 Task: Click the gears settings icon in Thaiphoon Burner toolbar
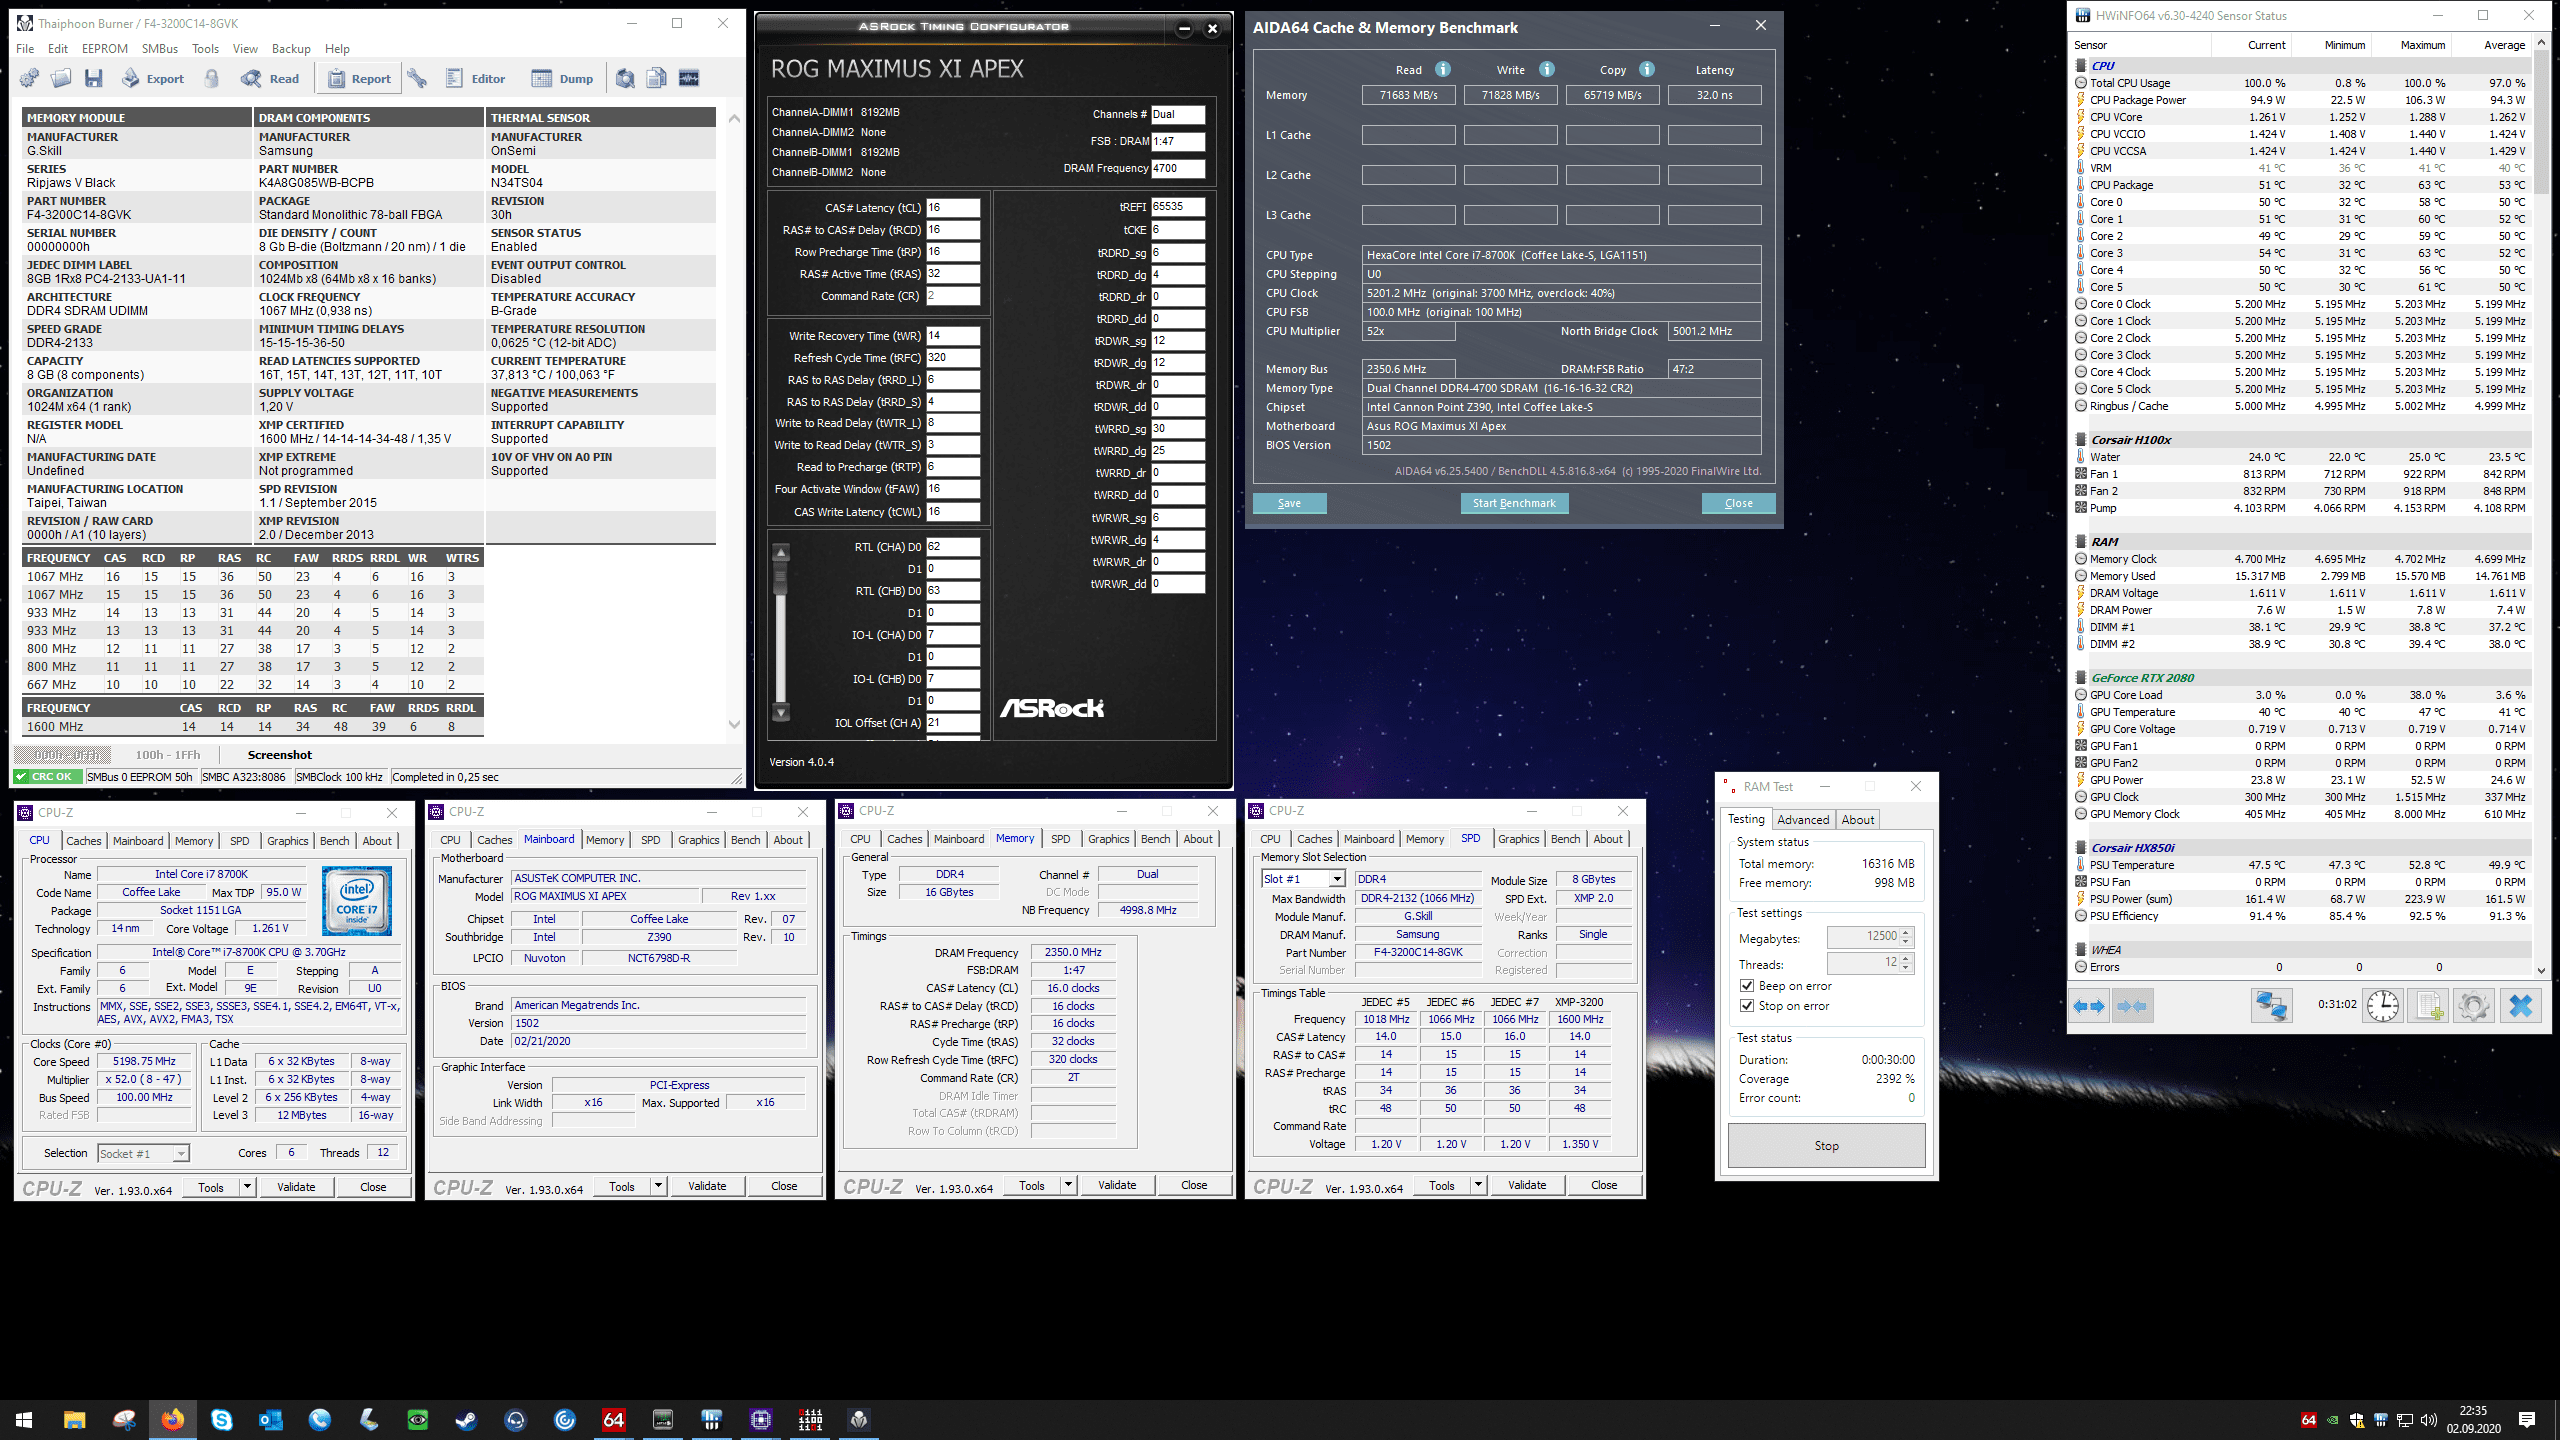point(30,78)
